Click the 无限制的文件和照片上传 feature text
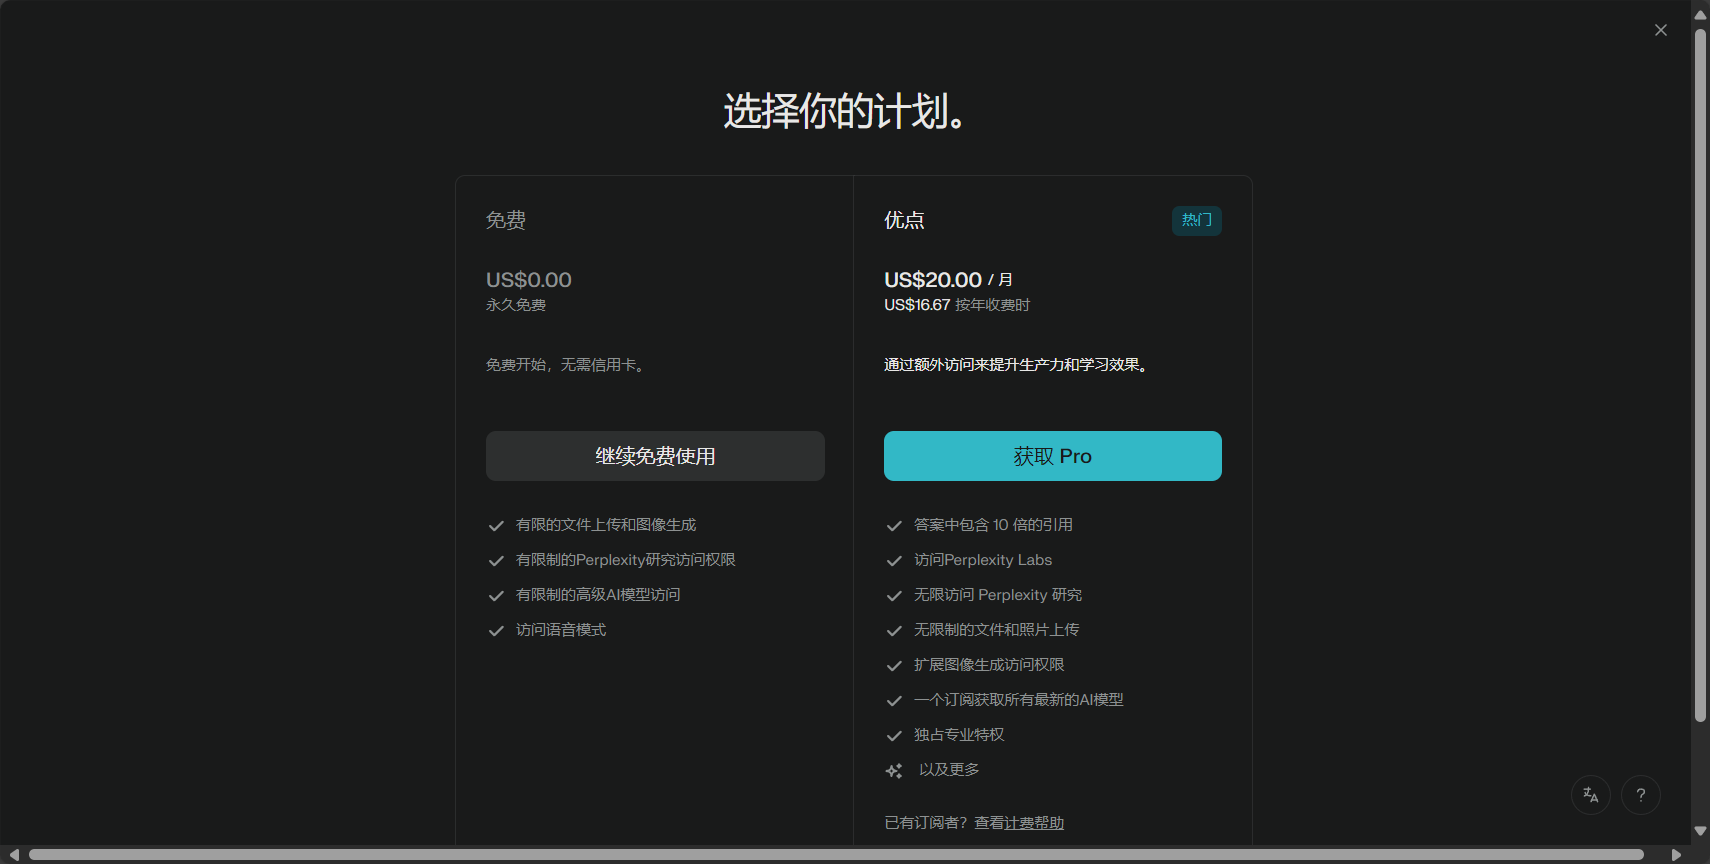 pyautogui.click(x=997, y=630)
